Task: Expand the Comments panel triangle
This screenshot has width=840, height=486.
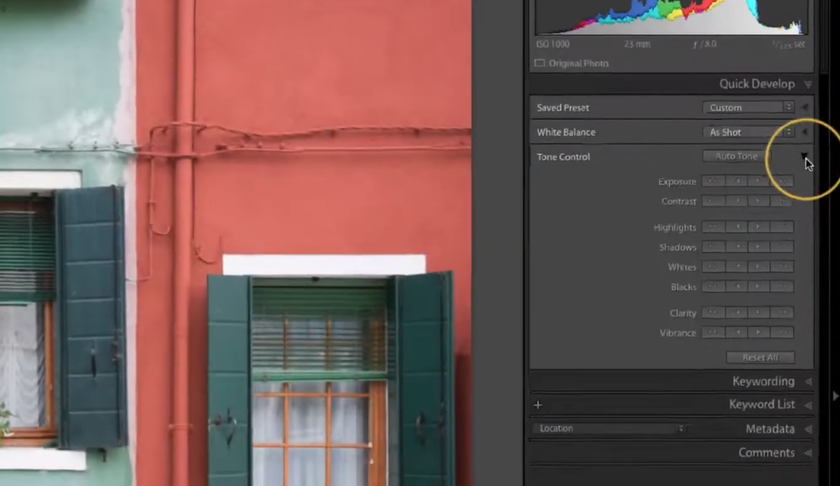Action: 808,453
